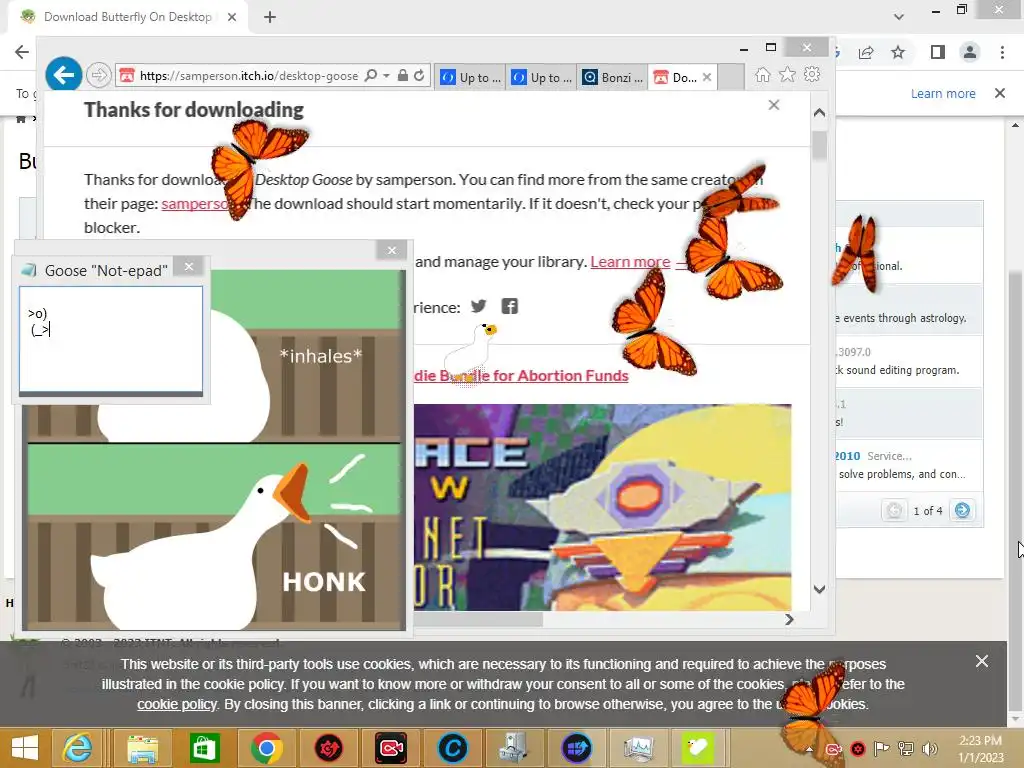1024x768 pixels.
Task: Launch Internet Explorer from taskbar
Action: (77, 748)
